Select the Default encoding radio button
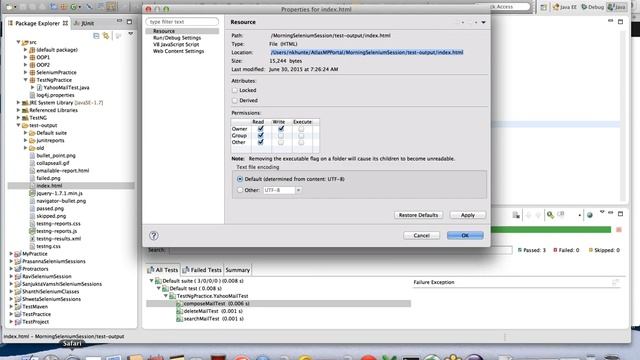 pyautogui.click(x=240, y=179)
